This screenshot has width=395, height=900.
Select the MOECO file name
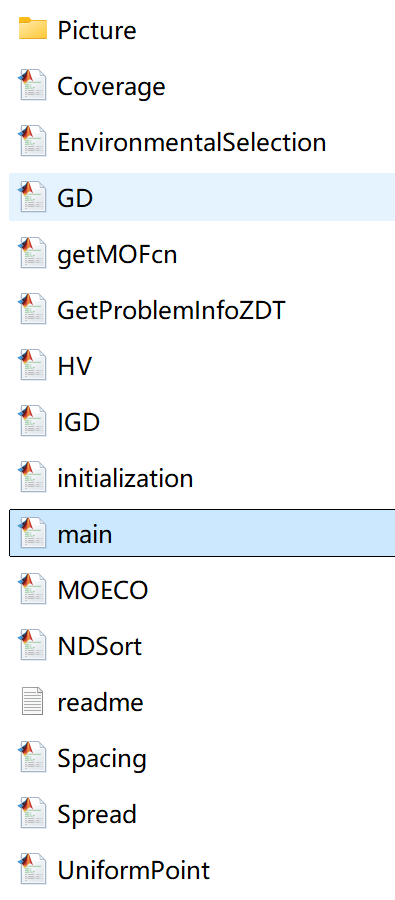click(103, 590)
